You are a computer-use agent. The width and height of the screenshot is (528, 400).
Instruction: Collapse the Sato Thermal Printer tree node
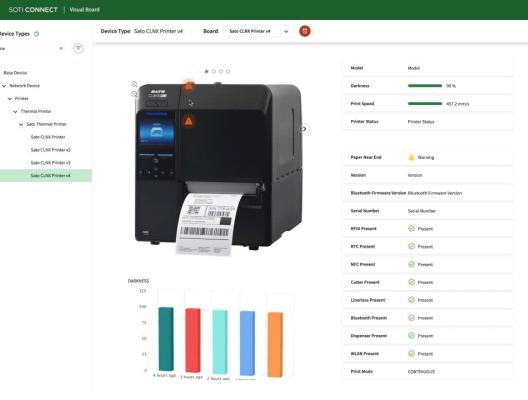pyautogui.click(x=21, y=124)
